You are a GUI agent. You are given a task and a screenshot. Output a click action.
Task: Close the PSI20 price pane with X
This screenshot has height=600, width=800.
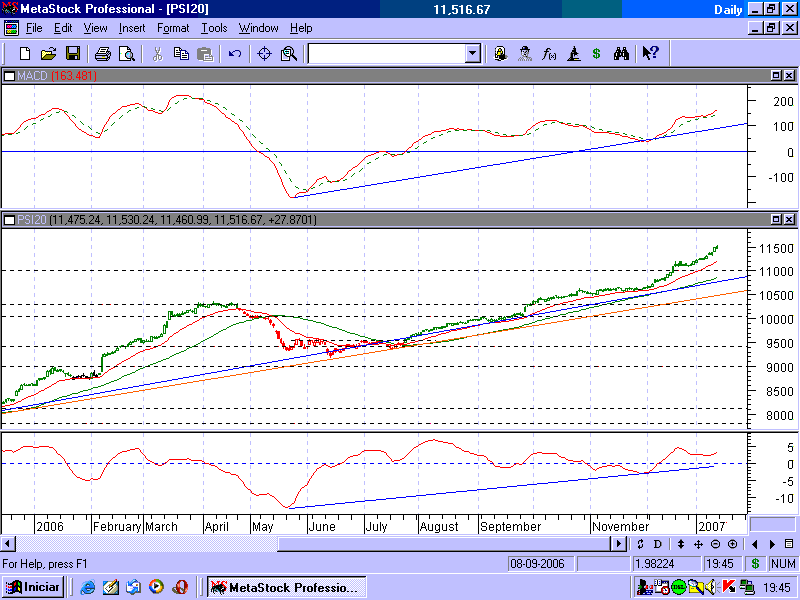pos(789,219)
